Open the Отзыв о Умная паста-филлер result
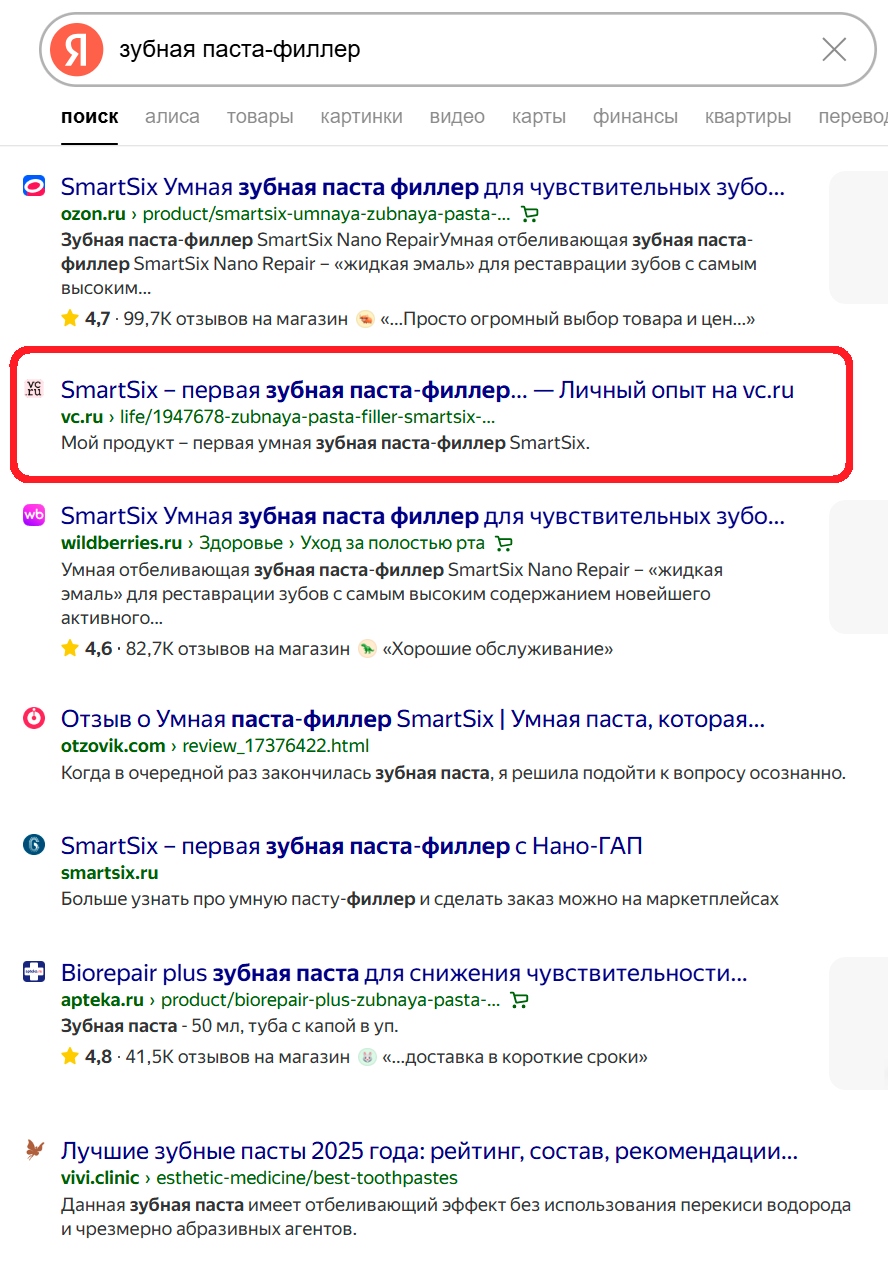The height and width of the screenshot is (1278, 888). click(x=413, y=719)
